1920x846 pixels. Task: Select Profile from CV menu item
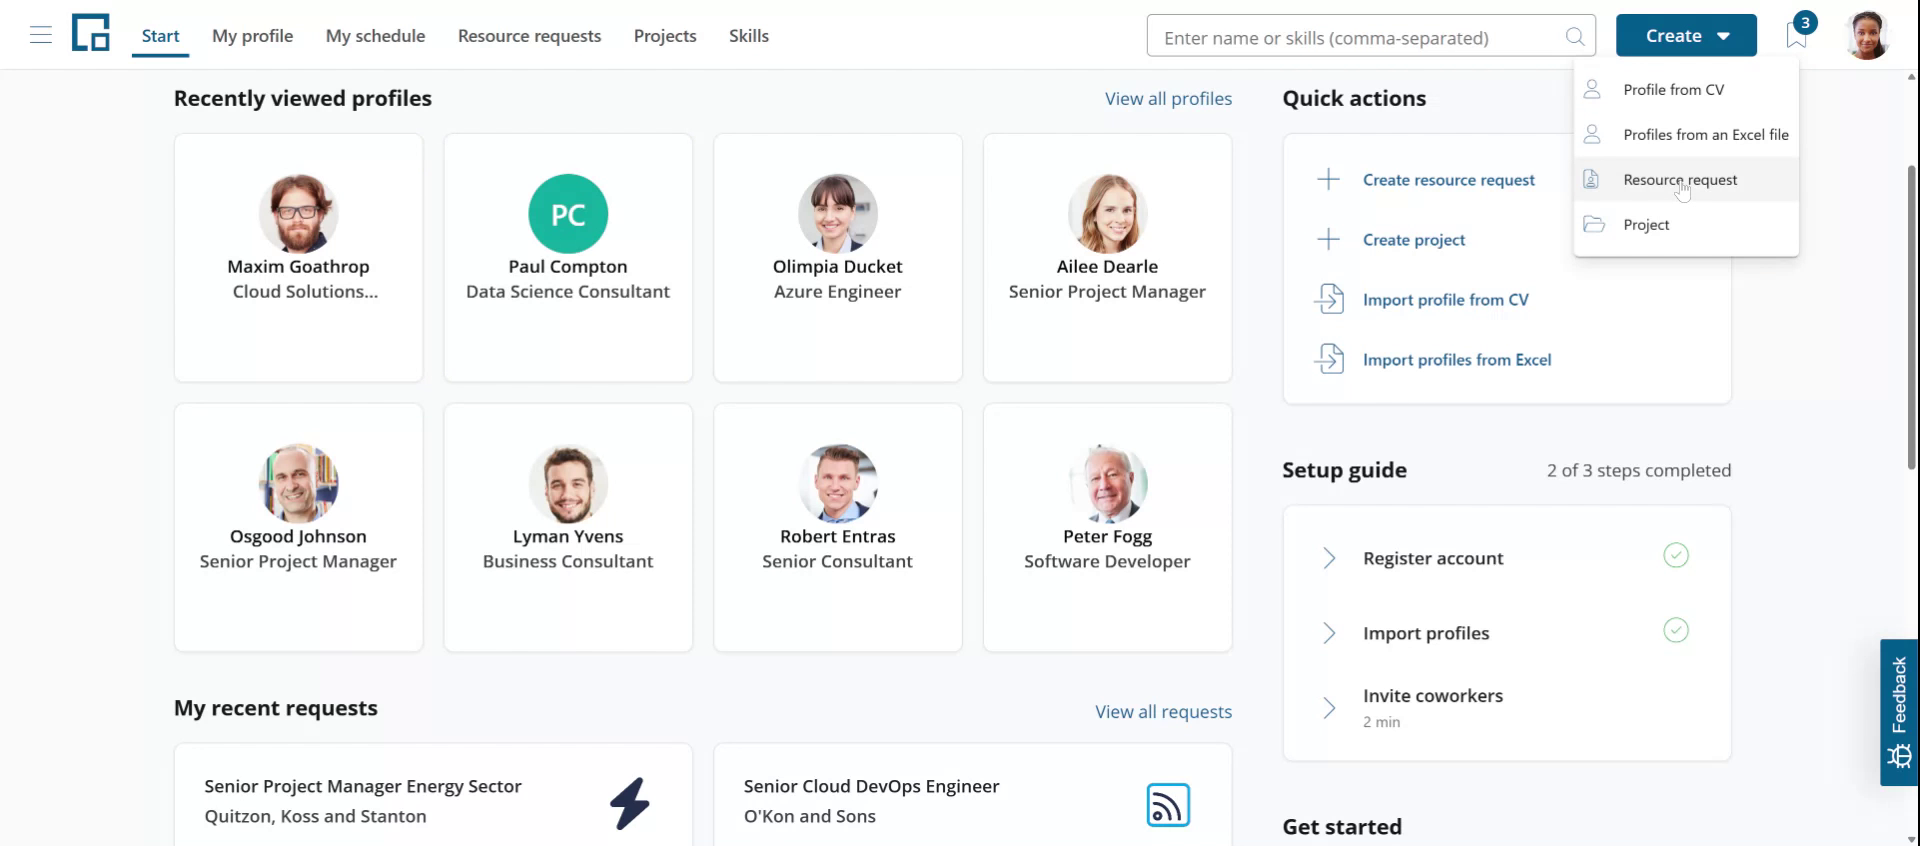(1686, 89)
